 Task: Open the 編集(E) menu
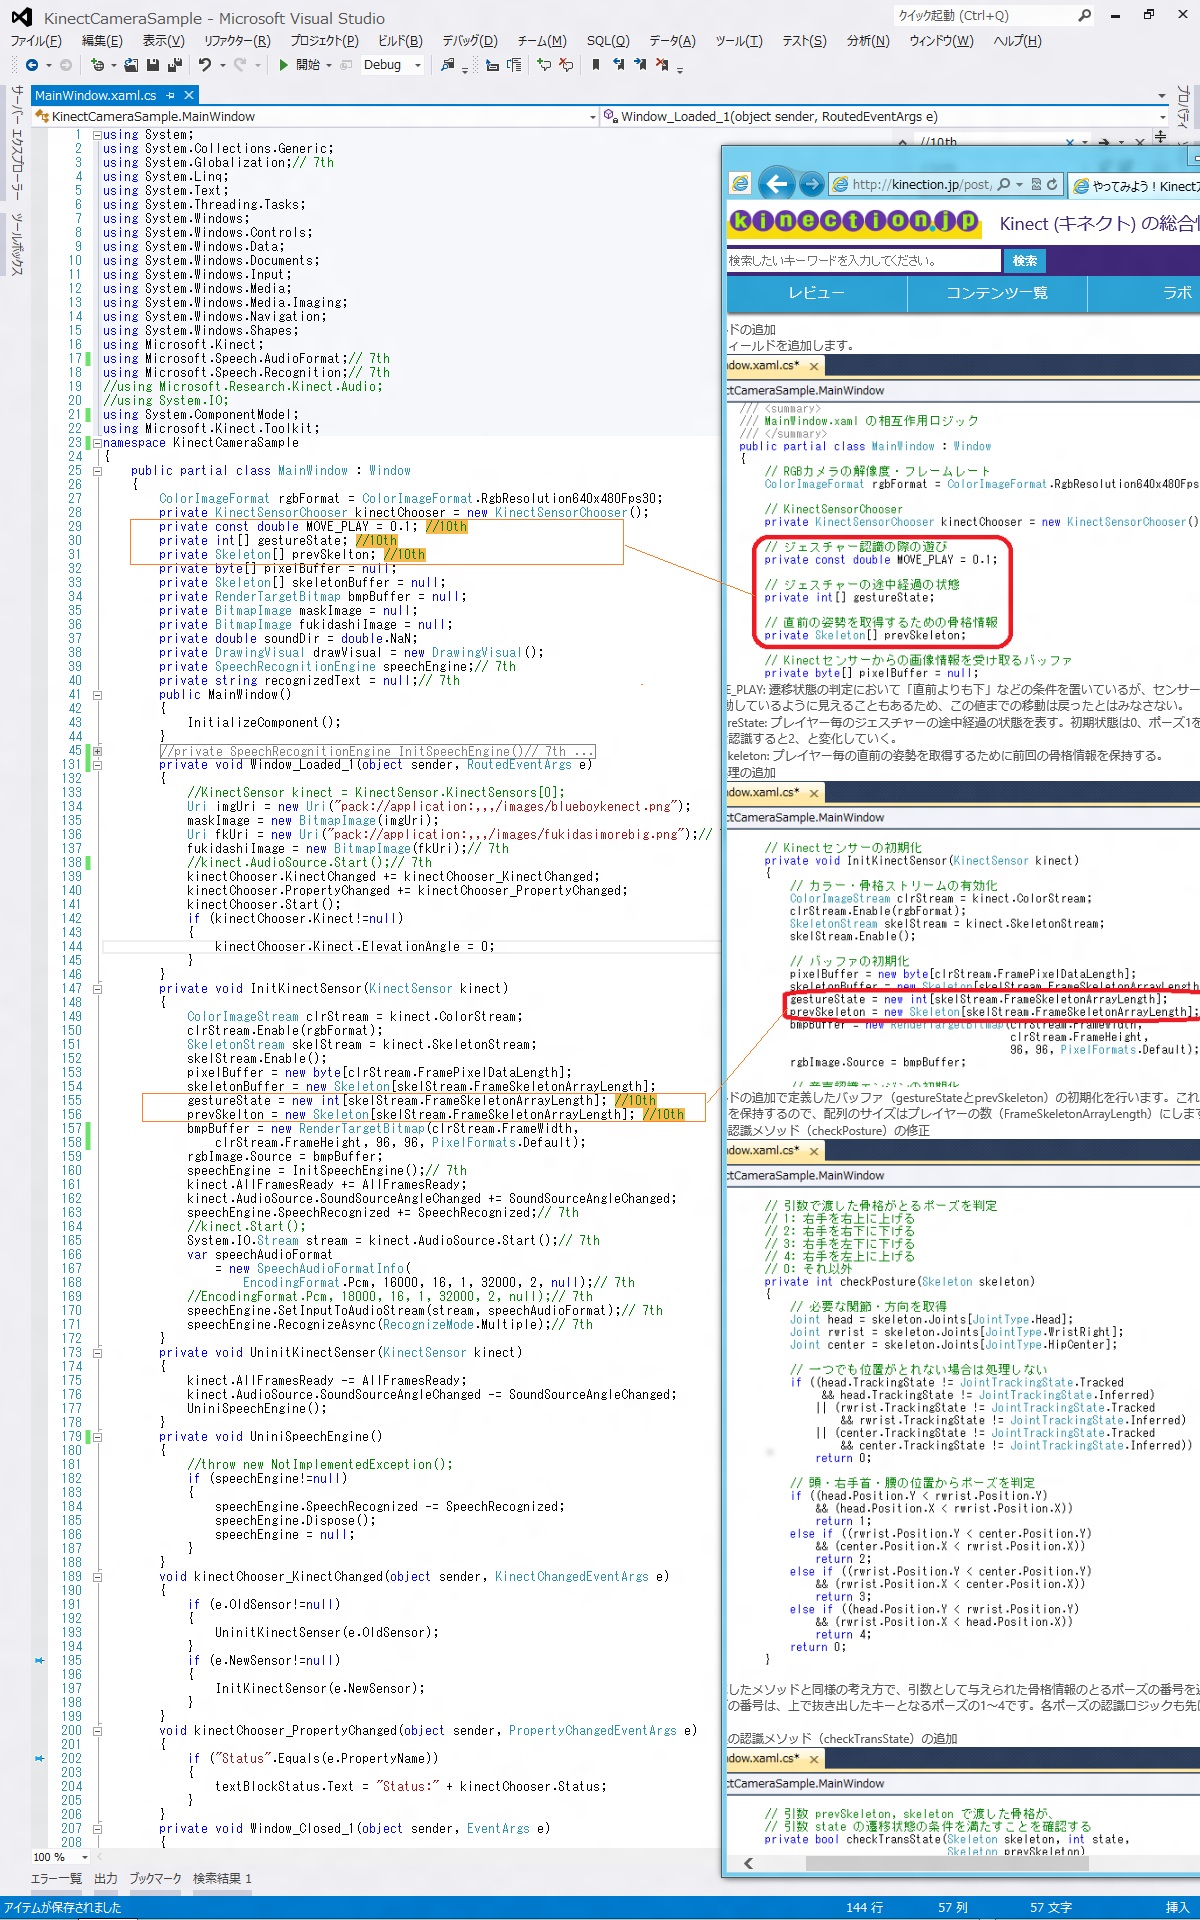click(102, 41)
